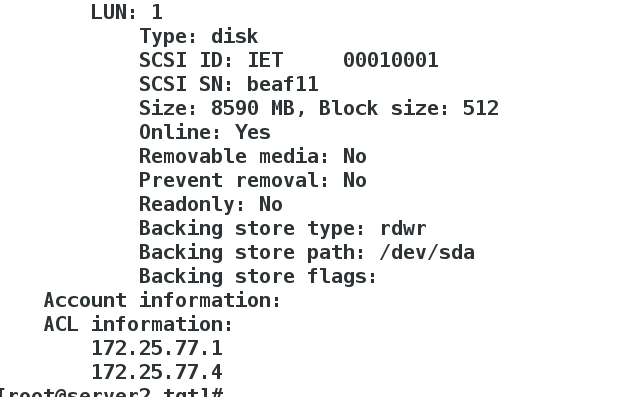628x397 pixels.
Task: Click the IET vendor text
Action: 265,60
